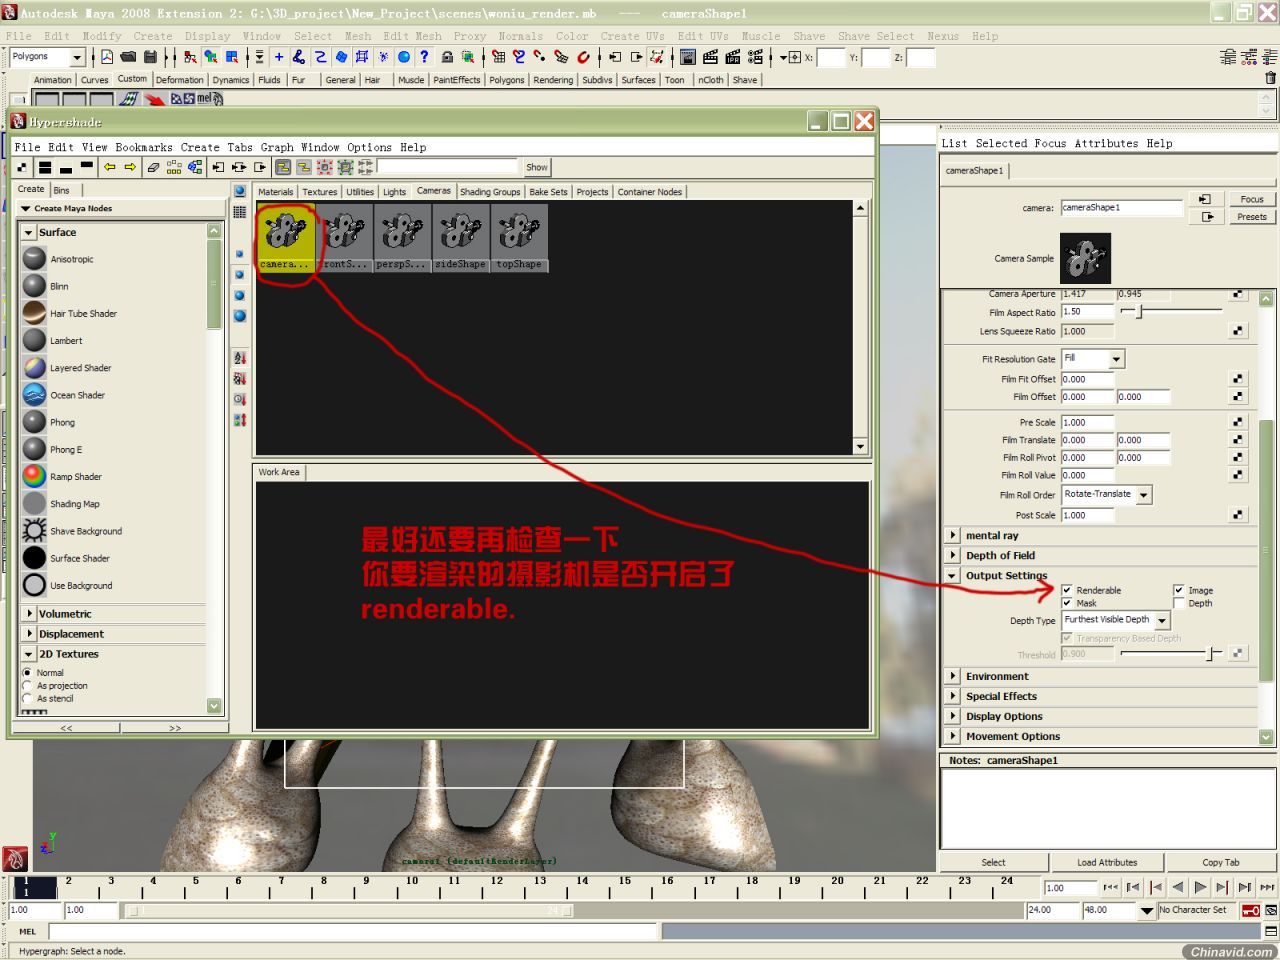This screenshot has height=960, width=1280.
Task: Open the Bookmarks menu in Hypershade
Action: tap(144, 147)
